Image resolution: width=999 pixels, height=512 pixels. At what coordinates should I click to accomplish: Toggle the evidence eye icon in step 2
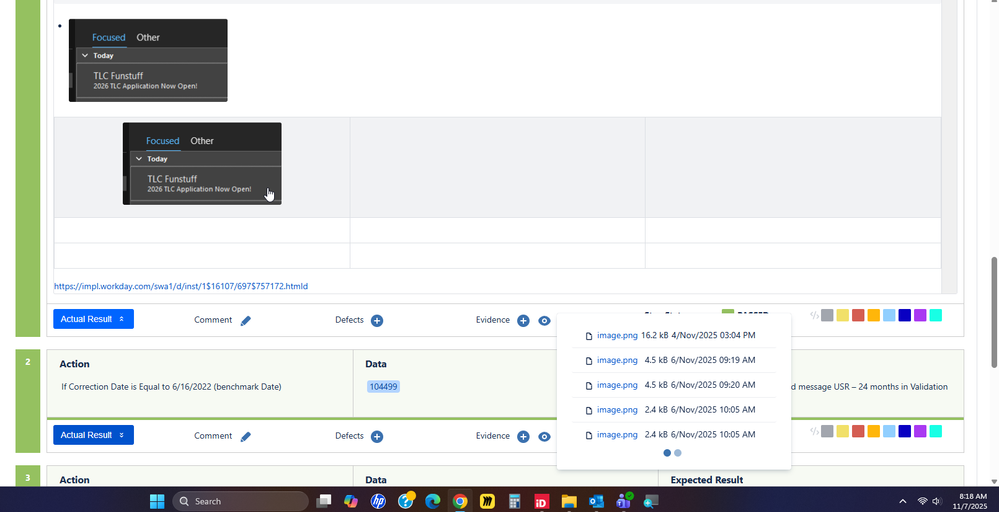[x=544, y=437]
